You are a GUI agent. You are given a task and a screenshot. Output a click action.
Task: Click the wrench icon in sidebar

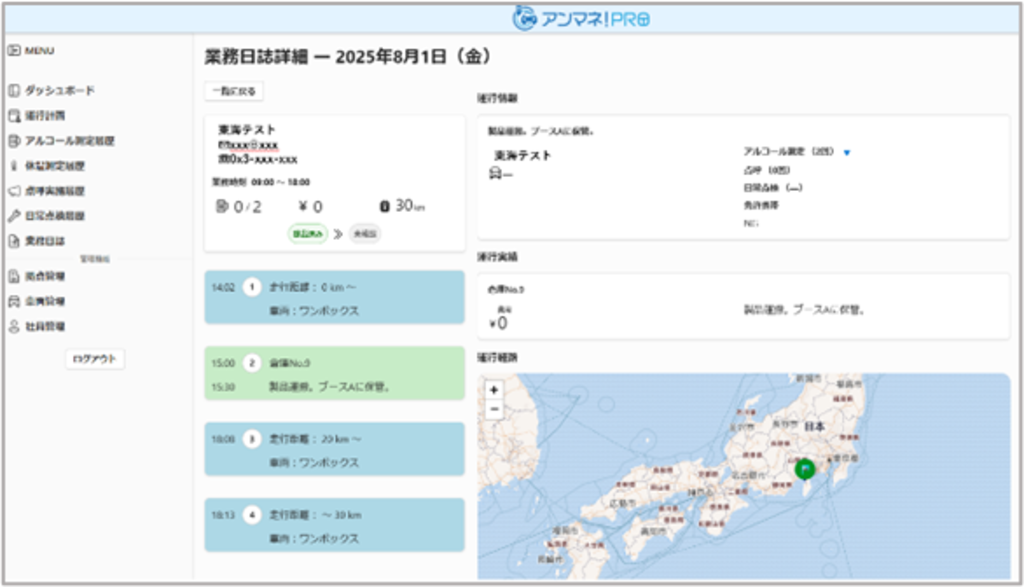[x=14, y=216]
